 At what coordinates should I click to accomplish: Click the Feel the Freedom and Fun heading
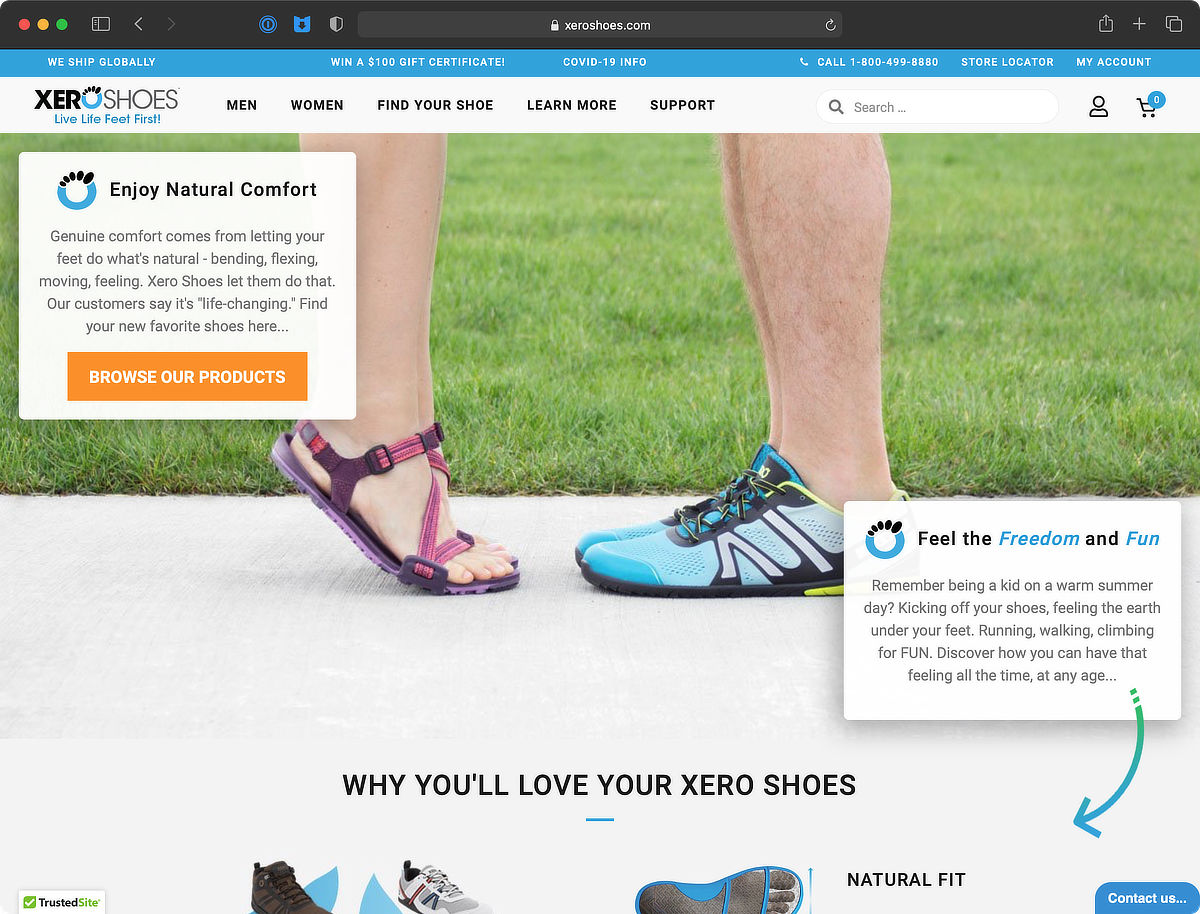pyautogui.click(x=1038, y=539)
